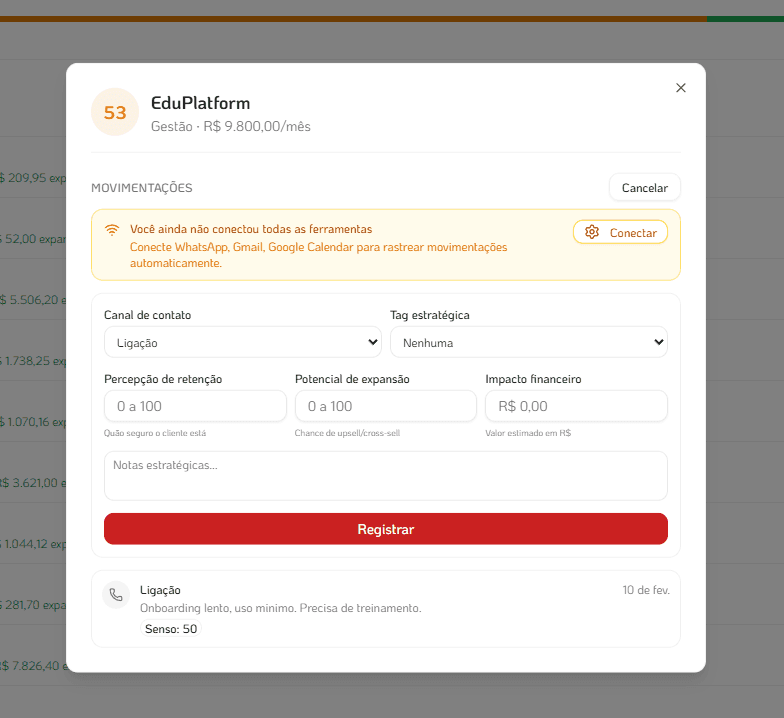The image size is (784, 718).
Task: Click background value 3.621,00
Action: (x=33, y=483)
